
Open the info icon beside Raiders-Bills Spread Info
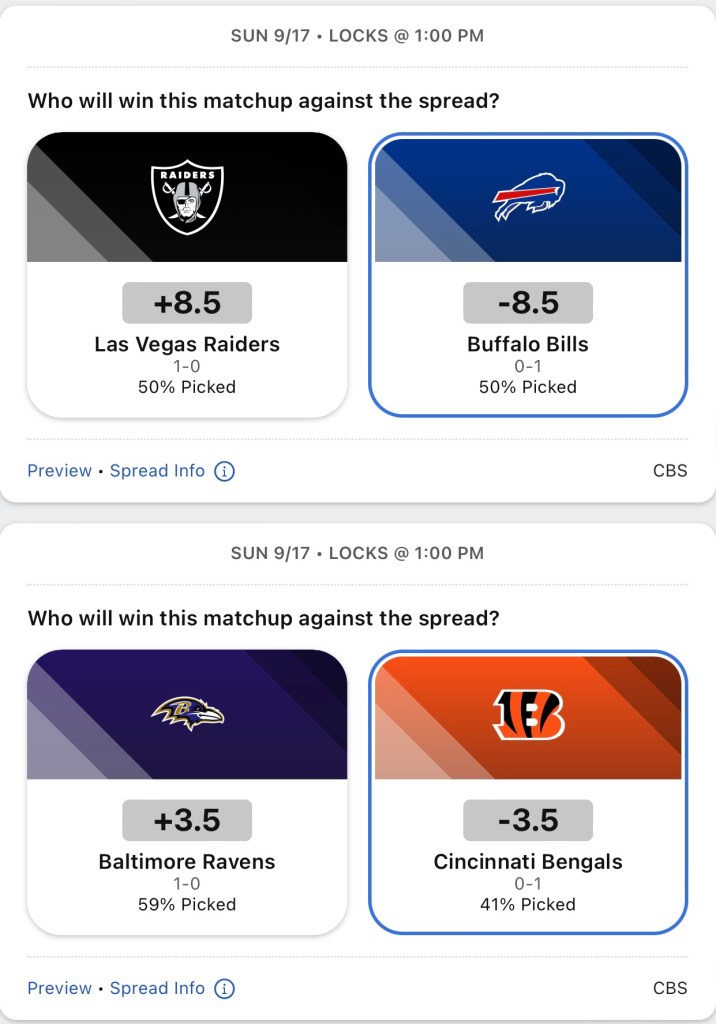225,471
